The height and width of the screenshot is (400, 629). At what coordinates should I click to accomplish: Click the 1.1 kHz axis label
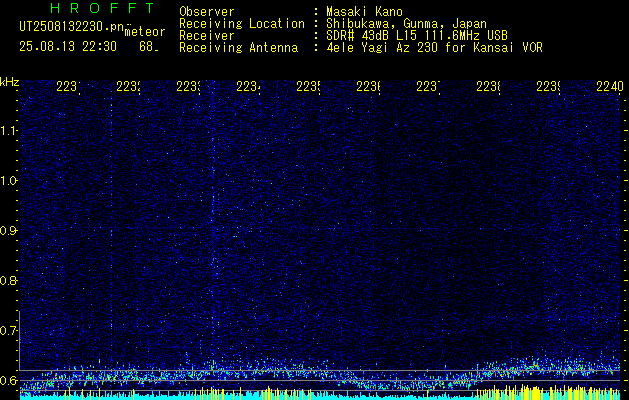pyautogui.click(x=8, y=131)
